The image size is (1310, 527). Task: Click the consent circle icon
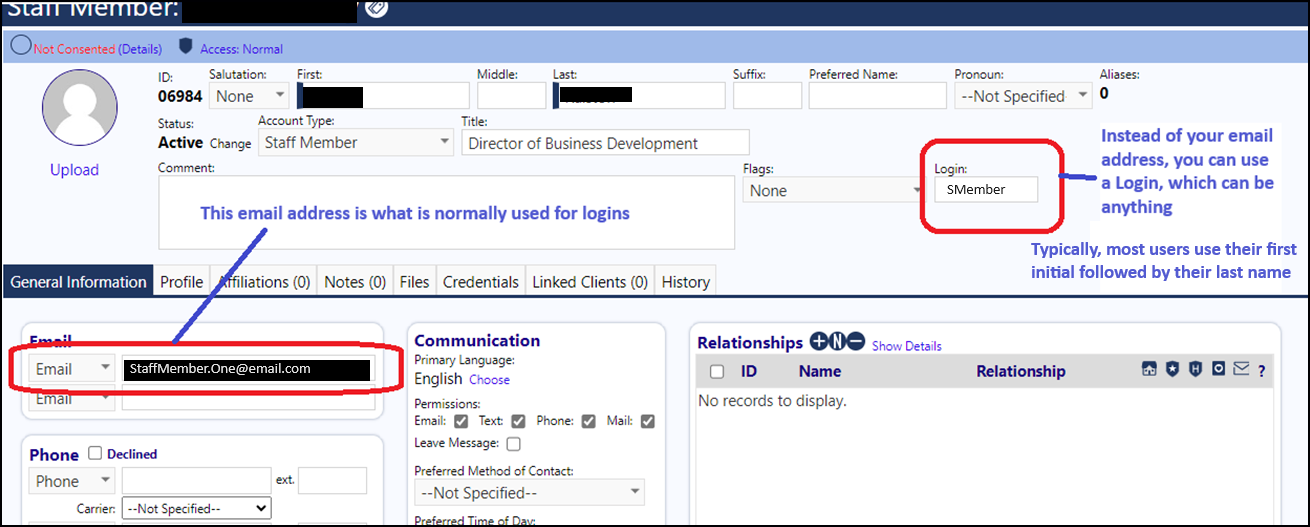(20, 46)
